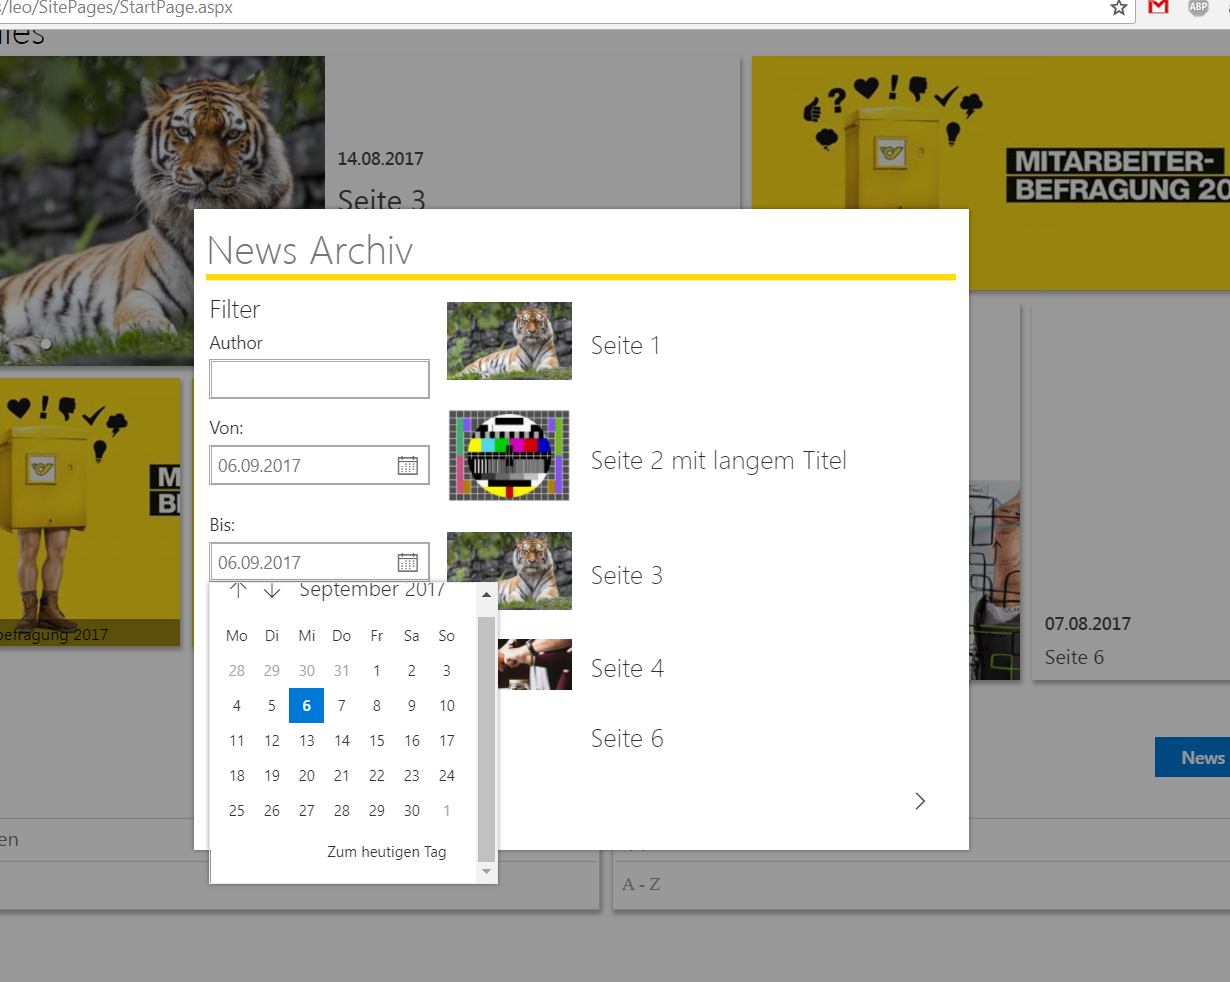Advance to the next news page chevron
1230x982 pixels.
pyautogui.click(x=919, y=800)
